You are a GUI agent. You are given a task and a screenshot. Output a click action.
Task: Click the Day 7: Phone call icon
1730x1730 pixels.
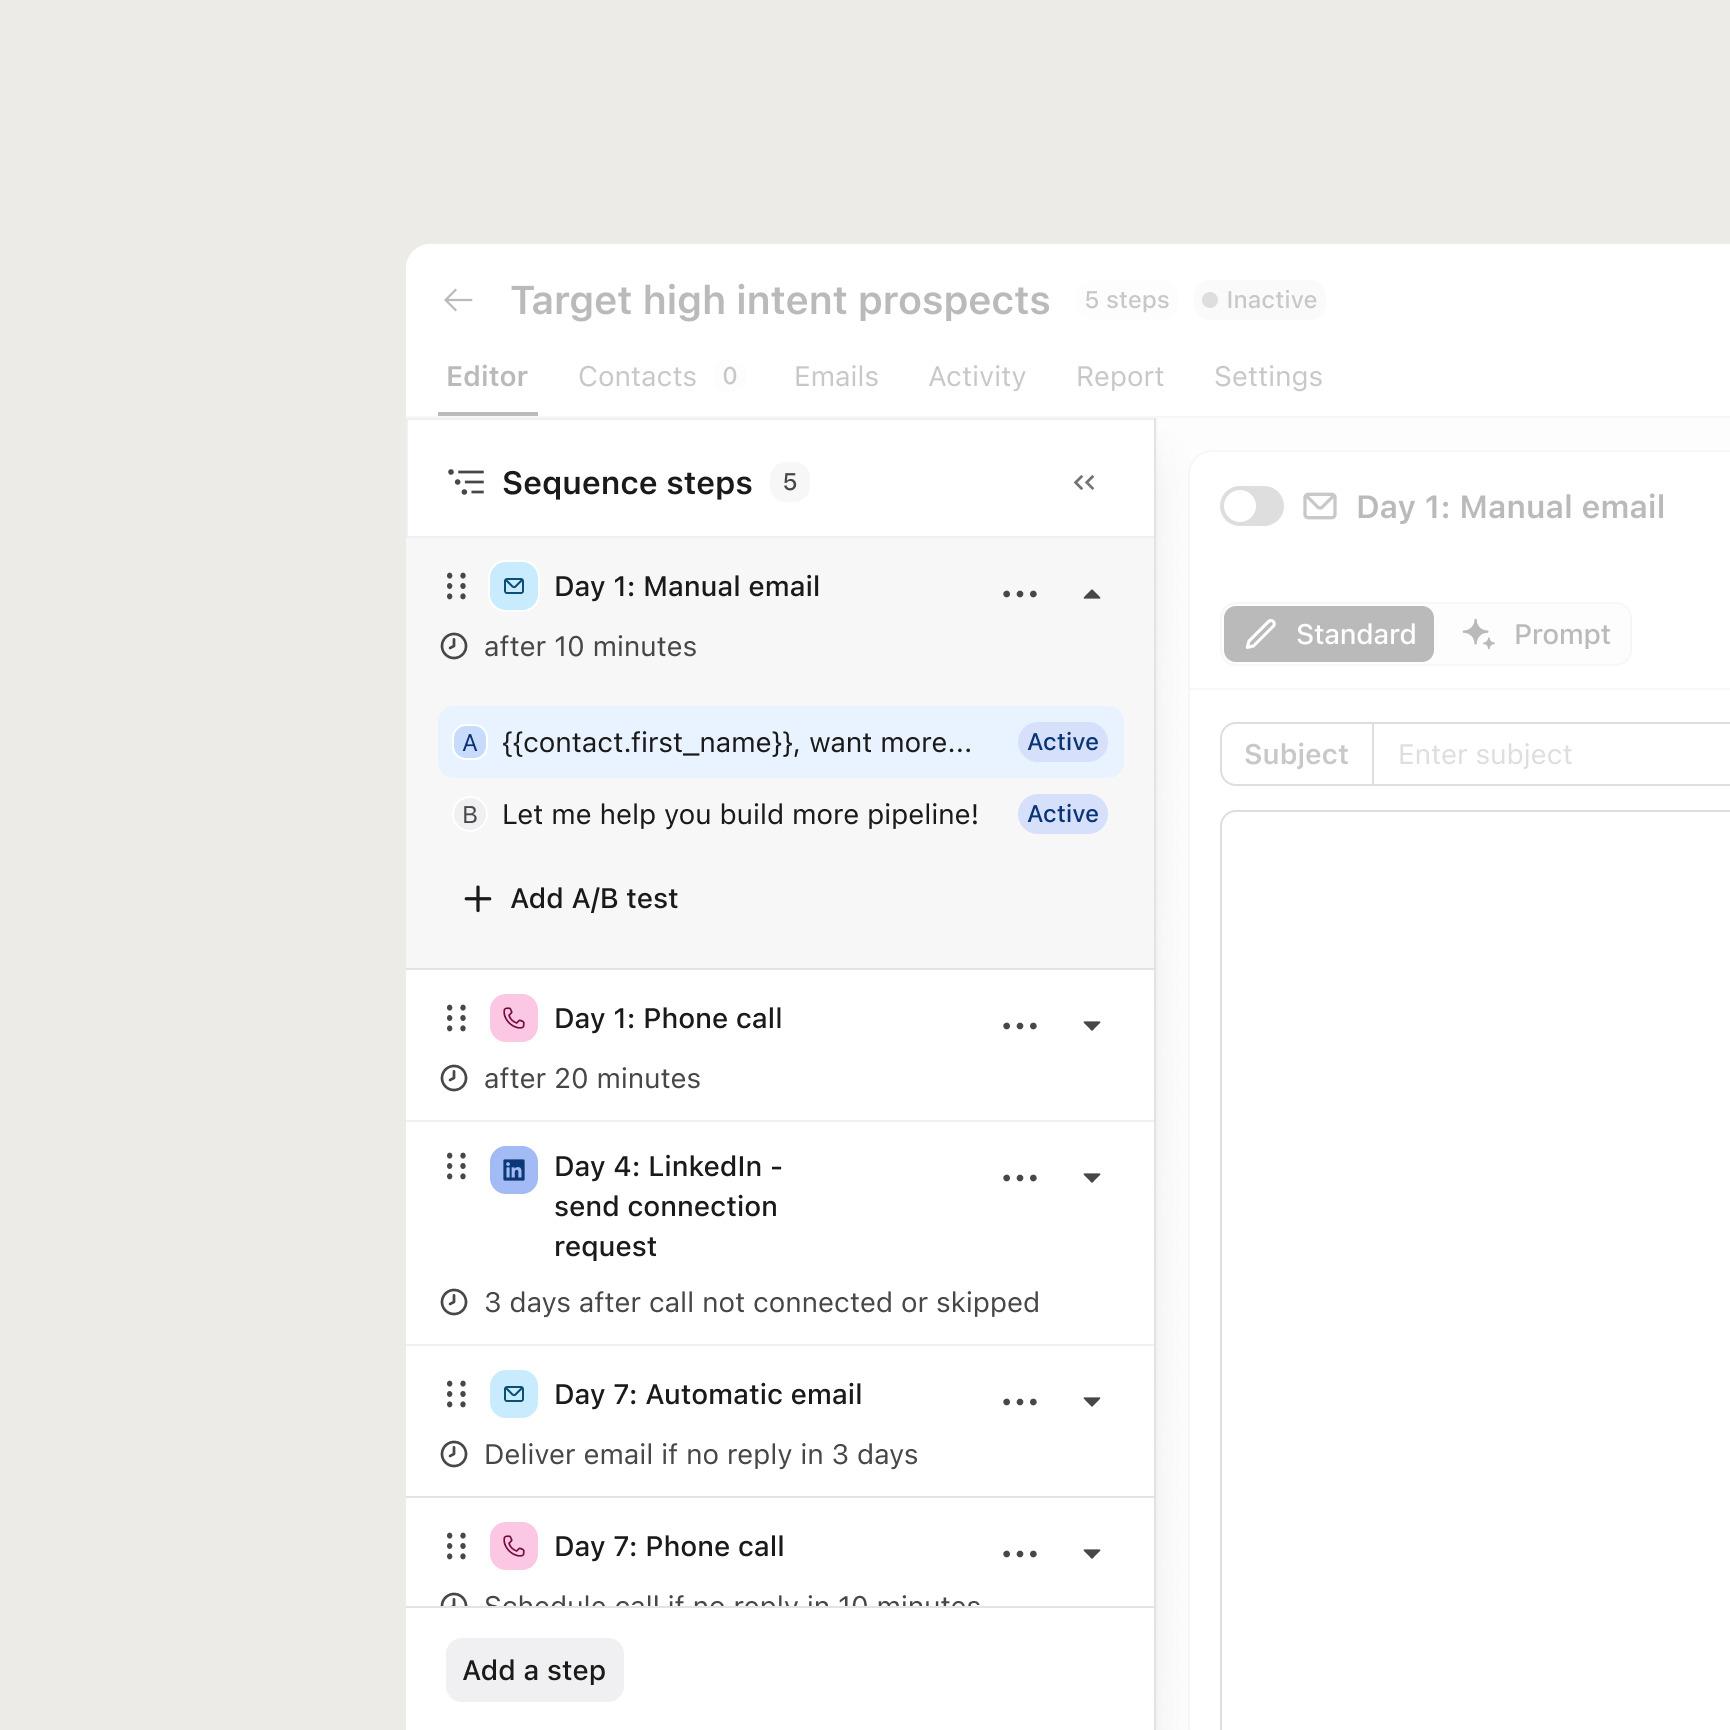(513, 1546)
